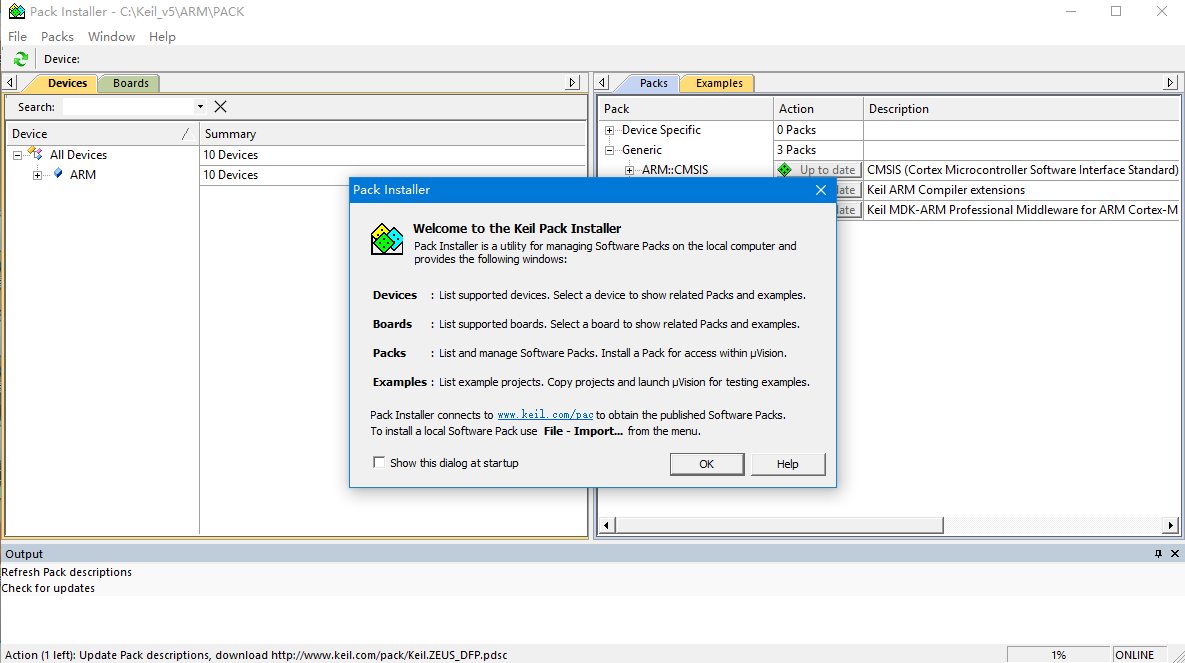Clear search with the X icon

(x=221, y=107)
